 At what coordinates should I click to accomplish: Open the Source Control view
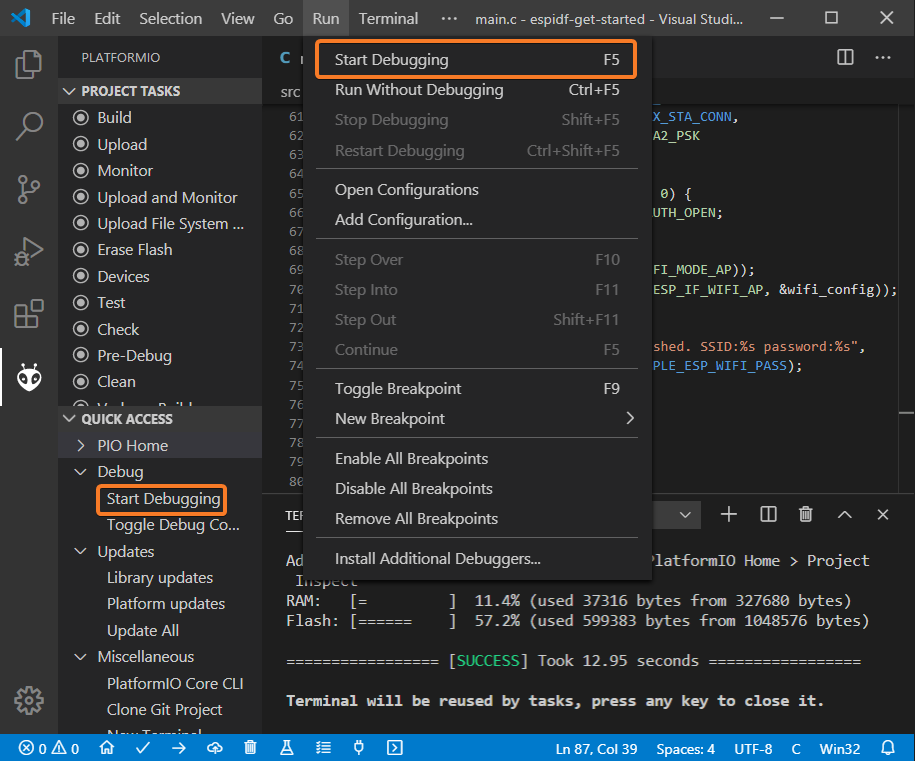(28, 189)
